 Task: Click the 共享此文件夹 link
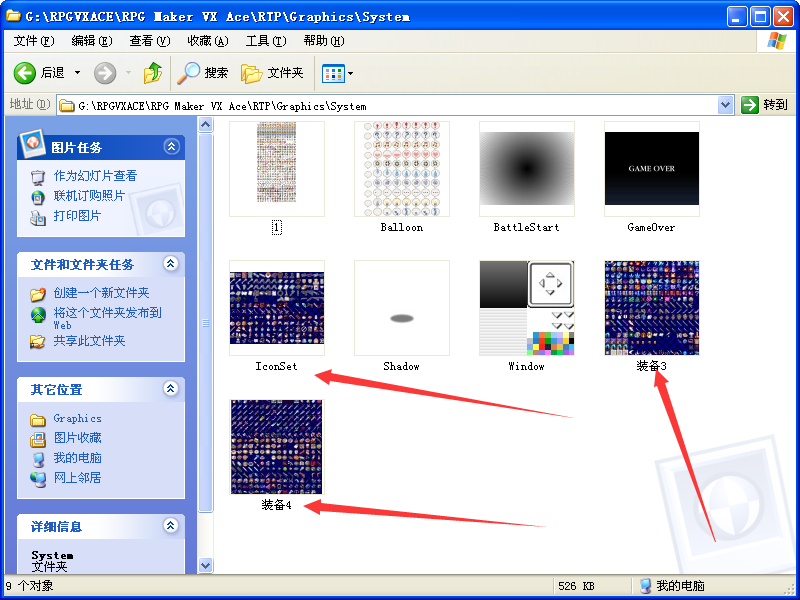click(x=89, y=341)
